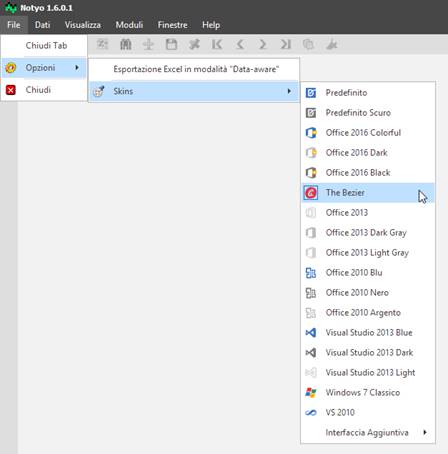Open the Visualizza menu
448x454 pixels.
83,25
